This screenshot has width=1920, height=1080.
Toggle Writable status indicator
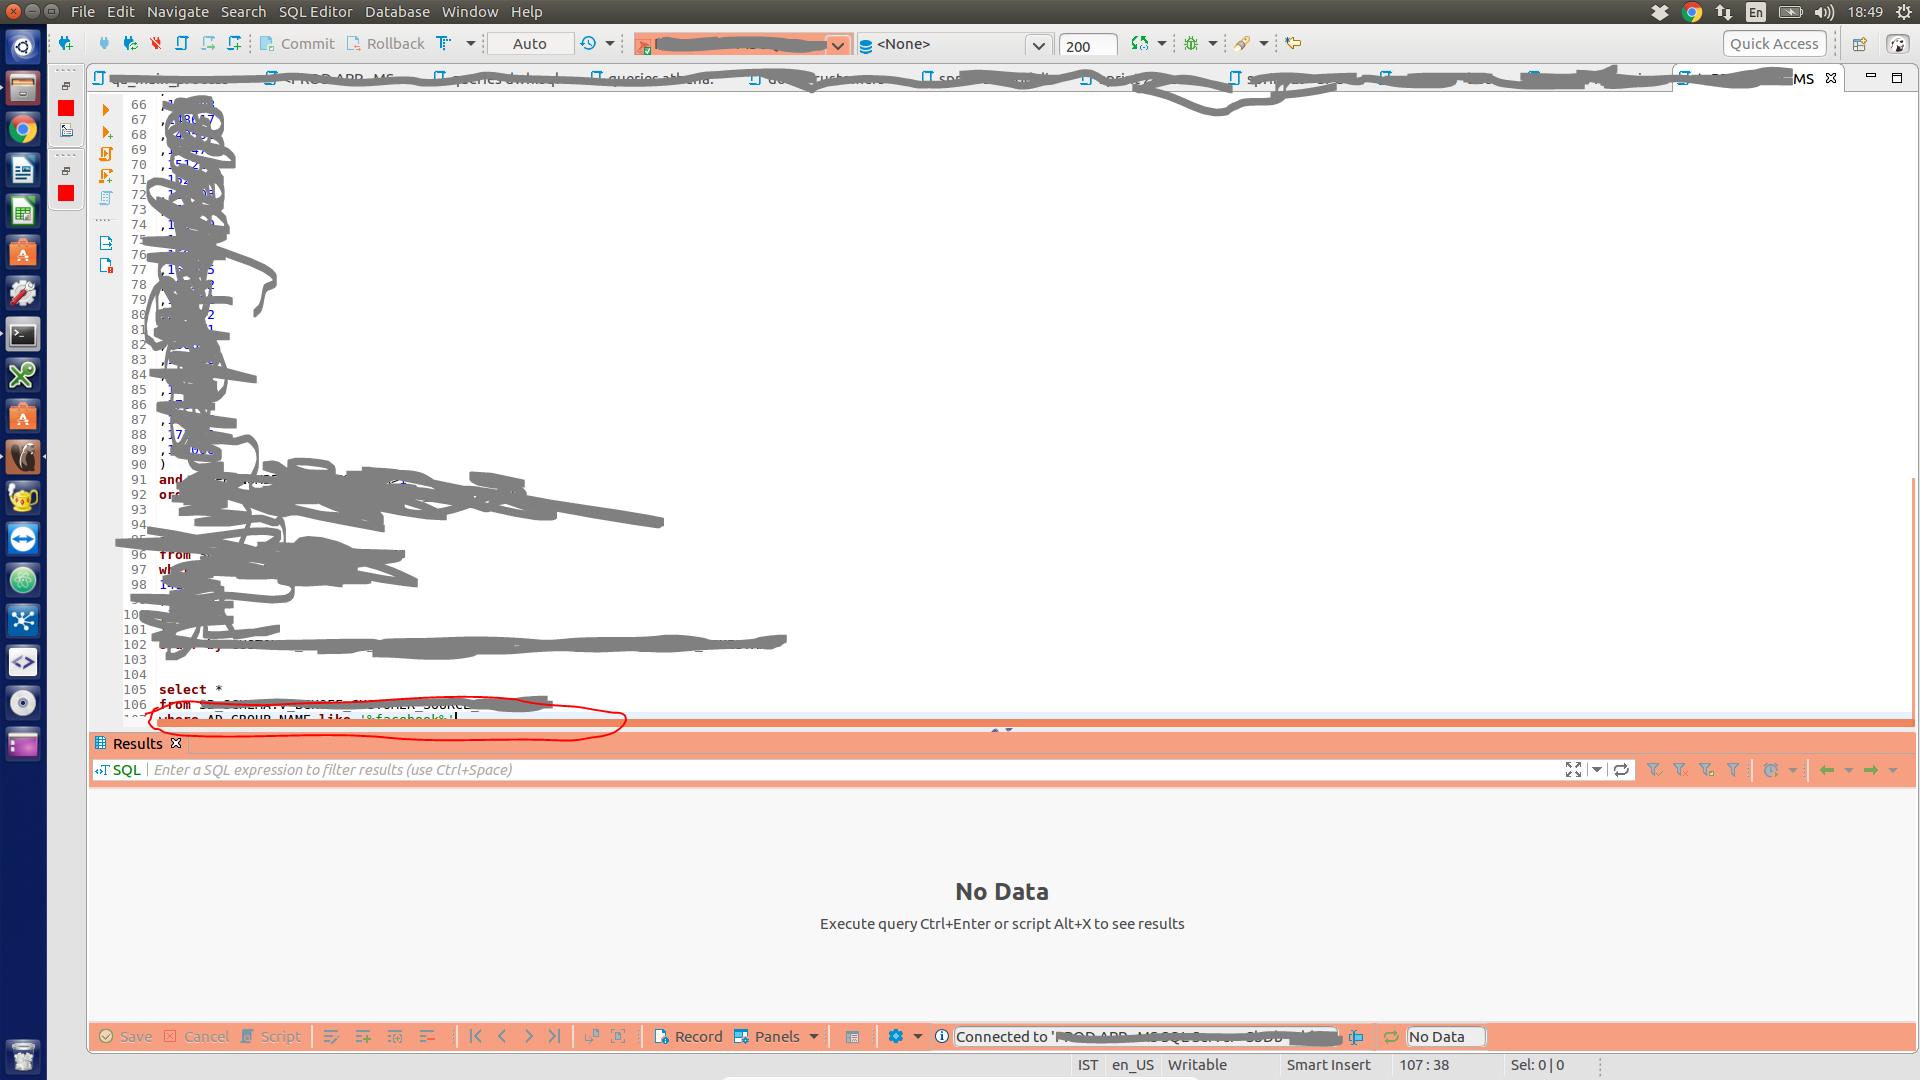(1197, 1065)
